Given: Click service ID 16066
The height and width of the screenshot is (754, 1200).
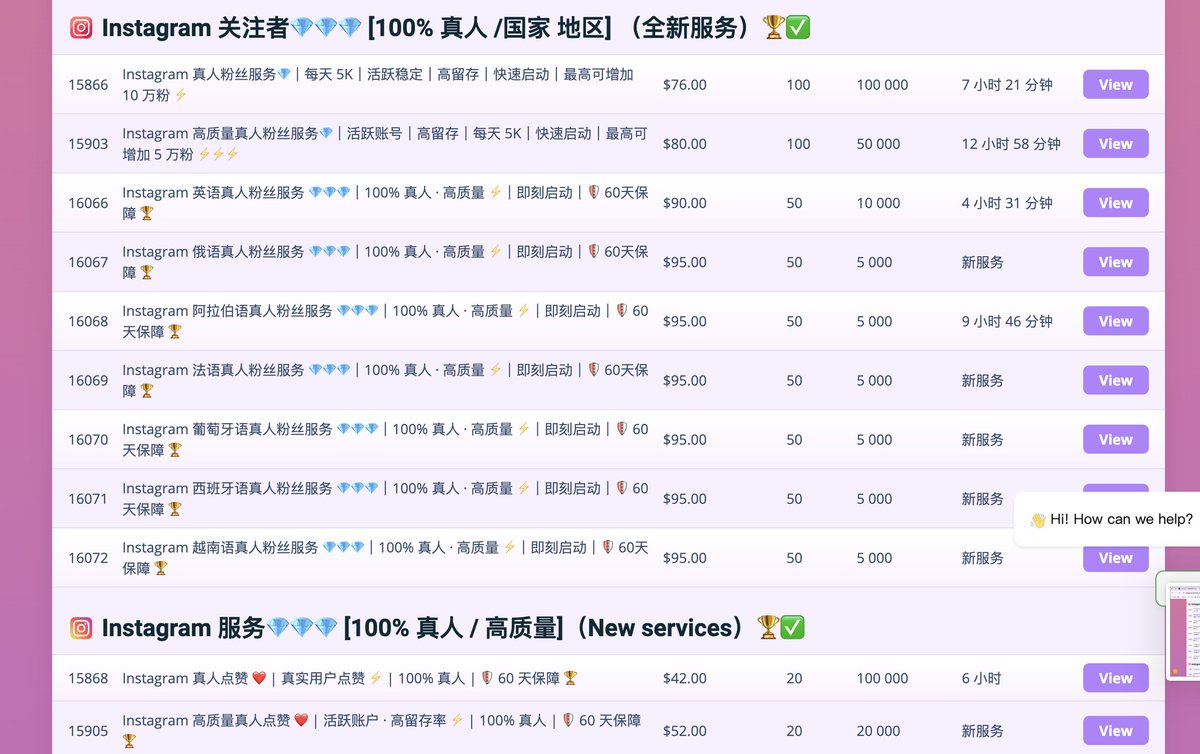Looking at the screenshot, I should click(88, 203).
